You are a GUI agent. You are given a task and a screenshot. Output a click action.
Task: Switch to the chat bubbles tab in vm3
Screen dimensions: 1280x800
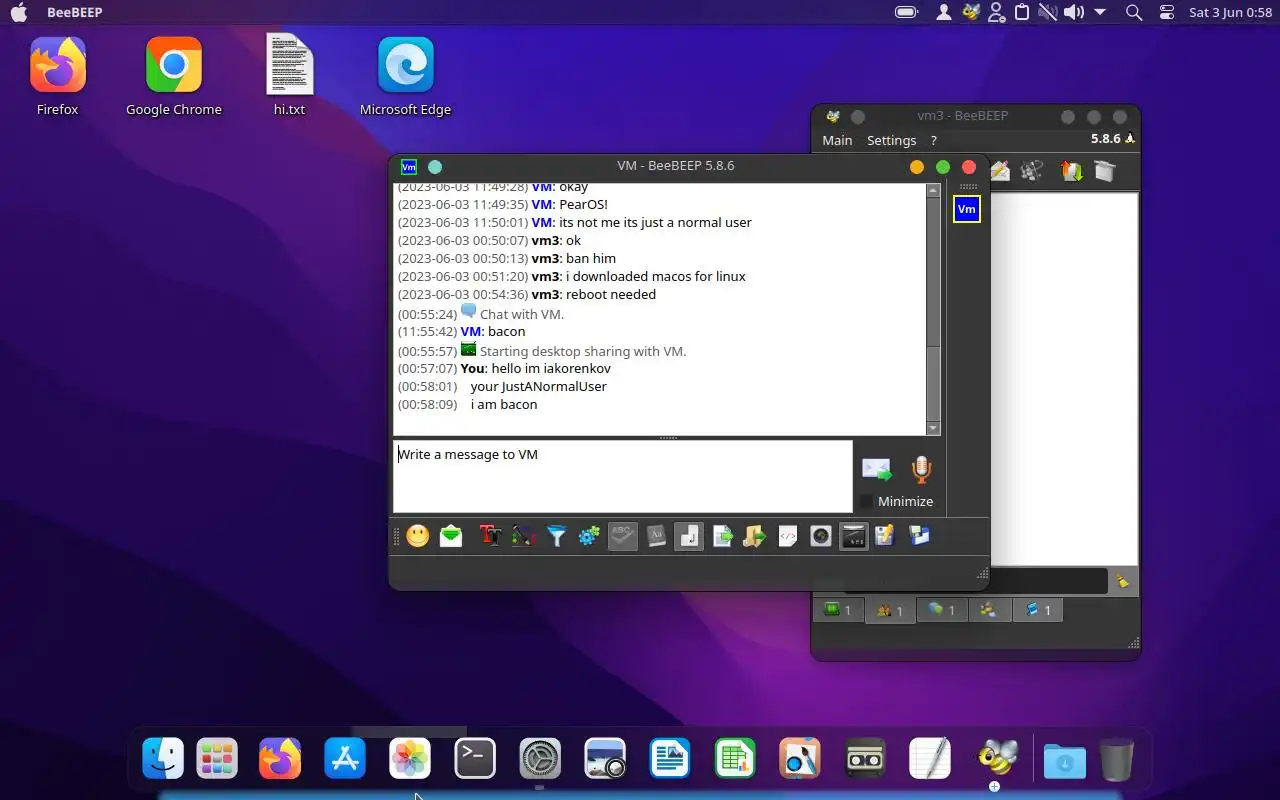942,610
